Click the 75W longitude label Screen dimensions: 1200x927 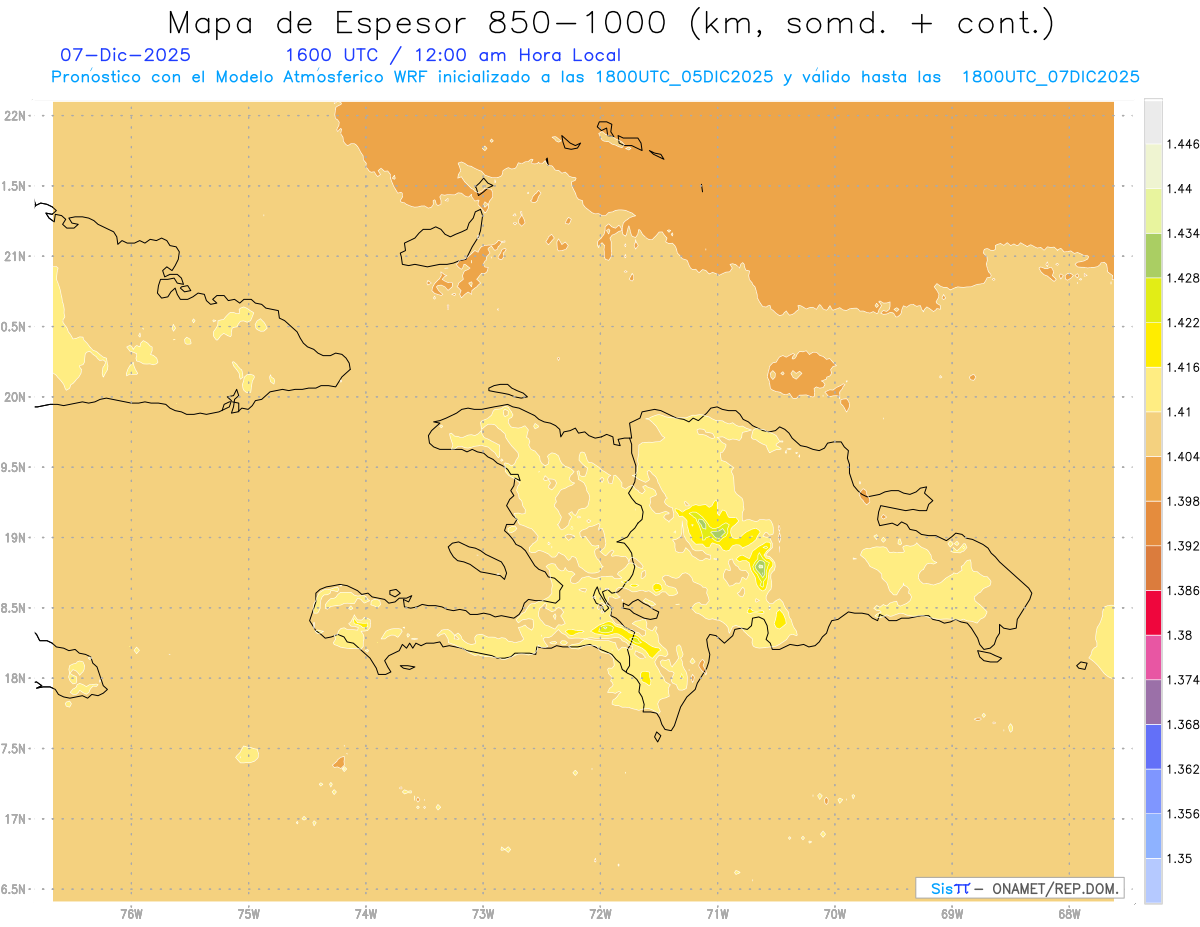point(249,913)
